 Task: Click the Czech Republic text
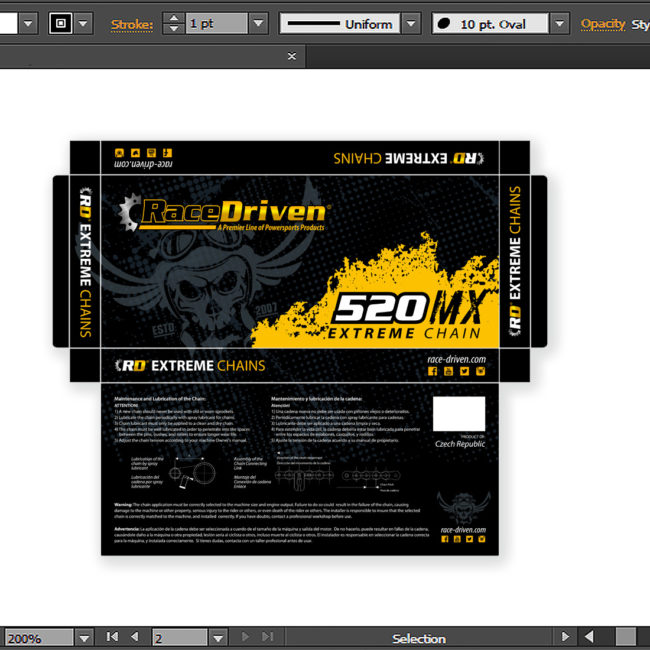(460, 444)
